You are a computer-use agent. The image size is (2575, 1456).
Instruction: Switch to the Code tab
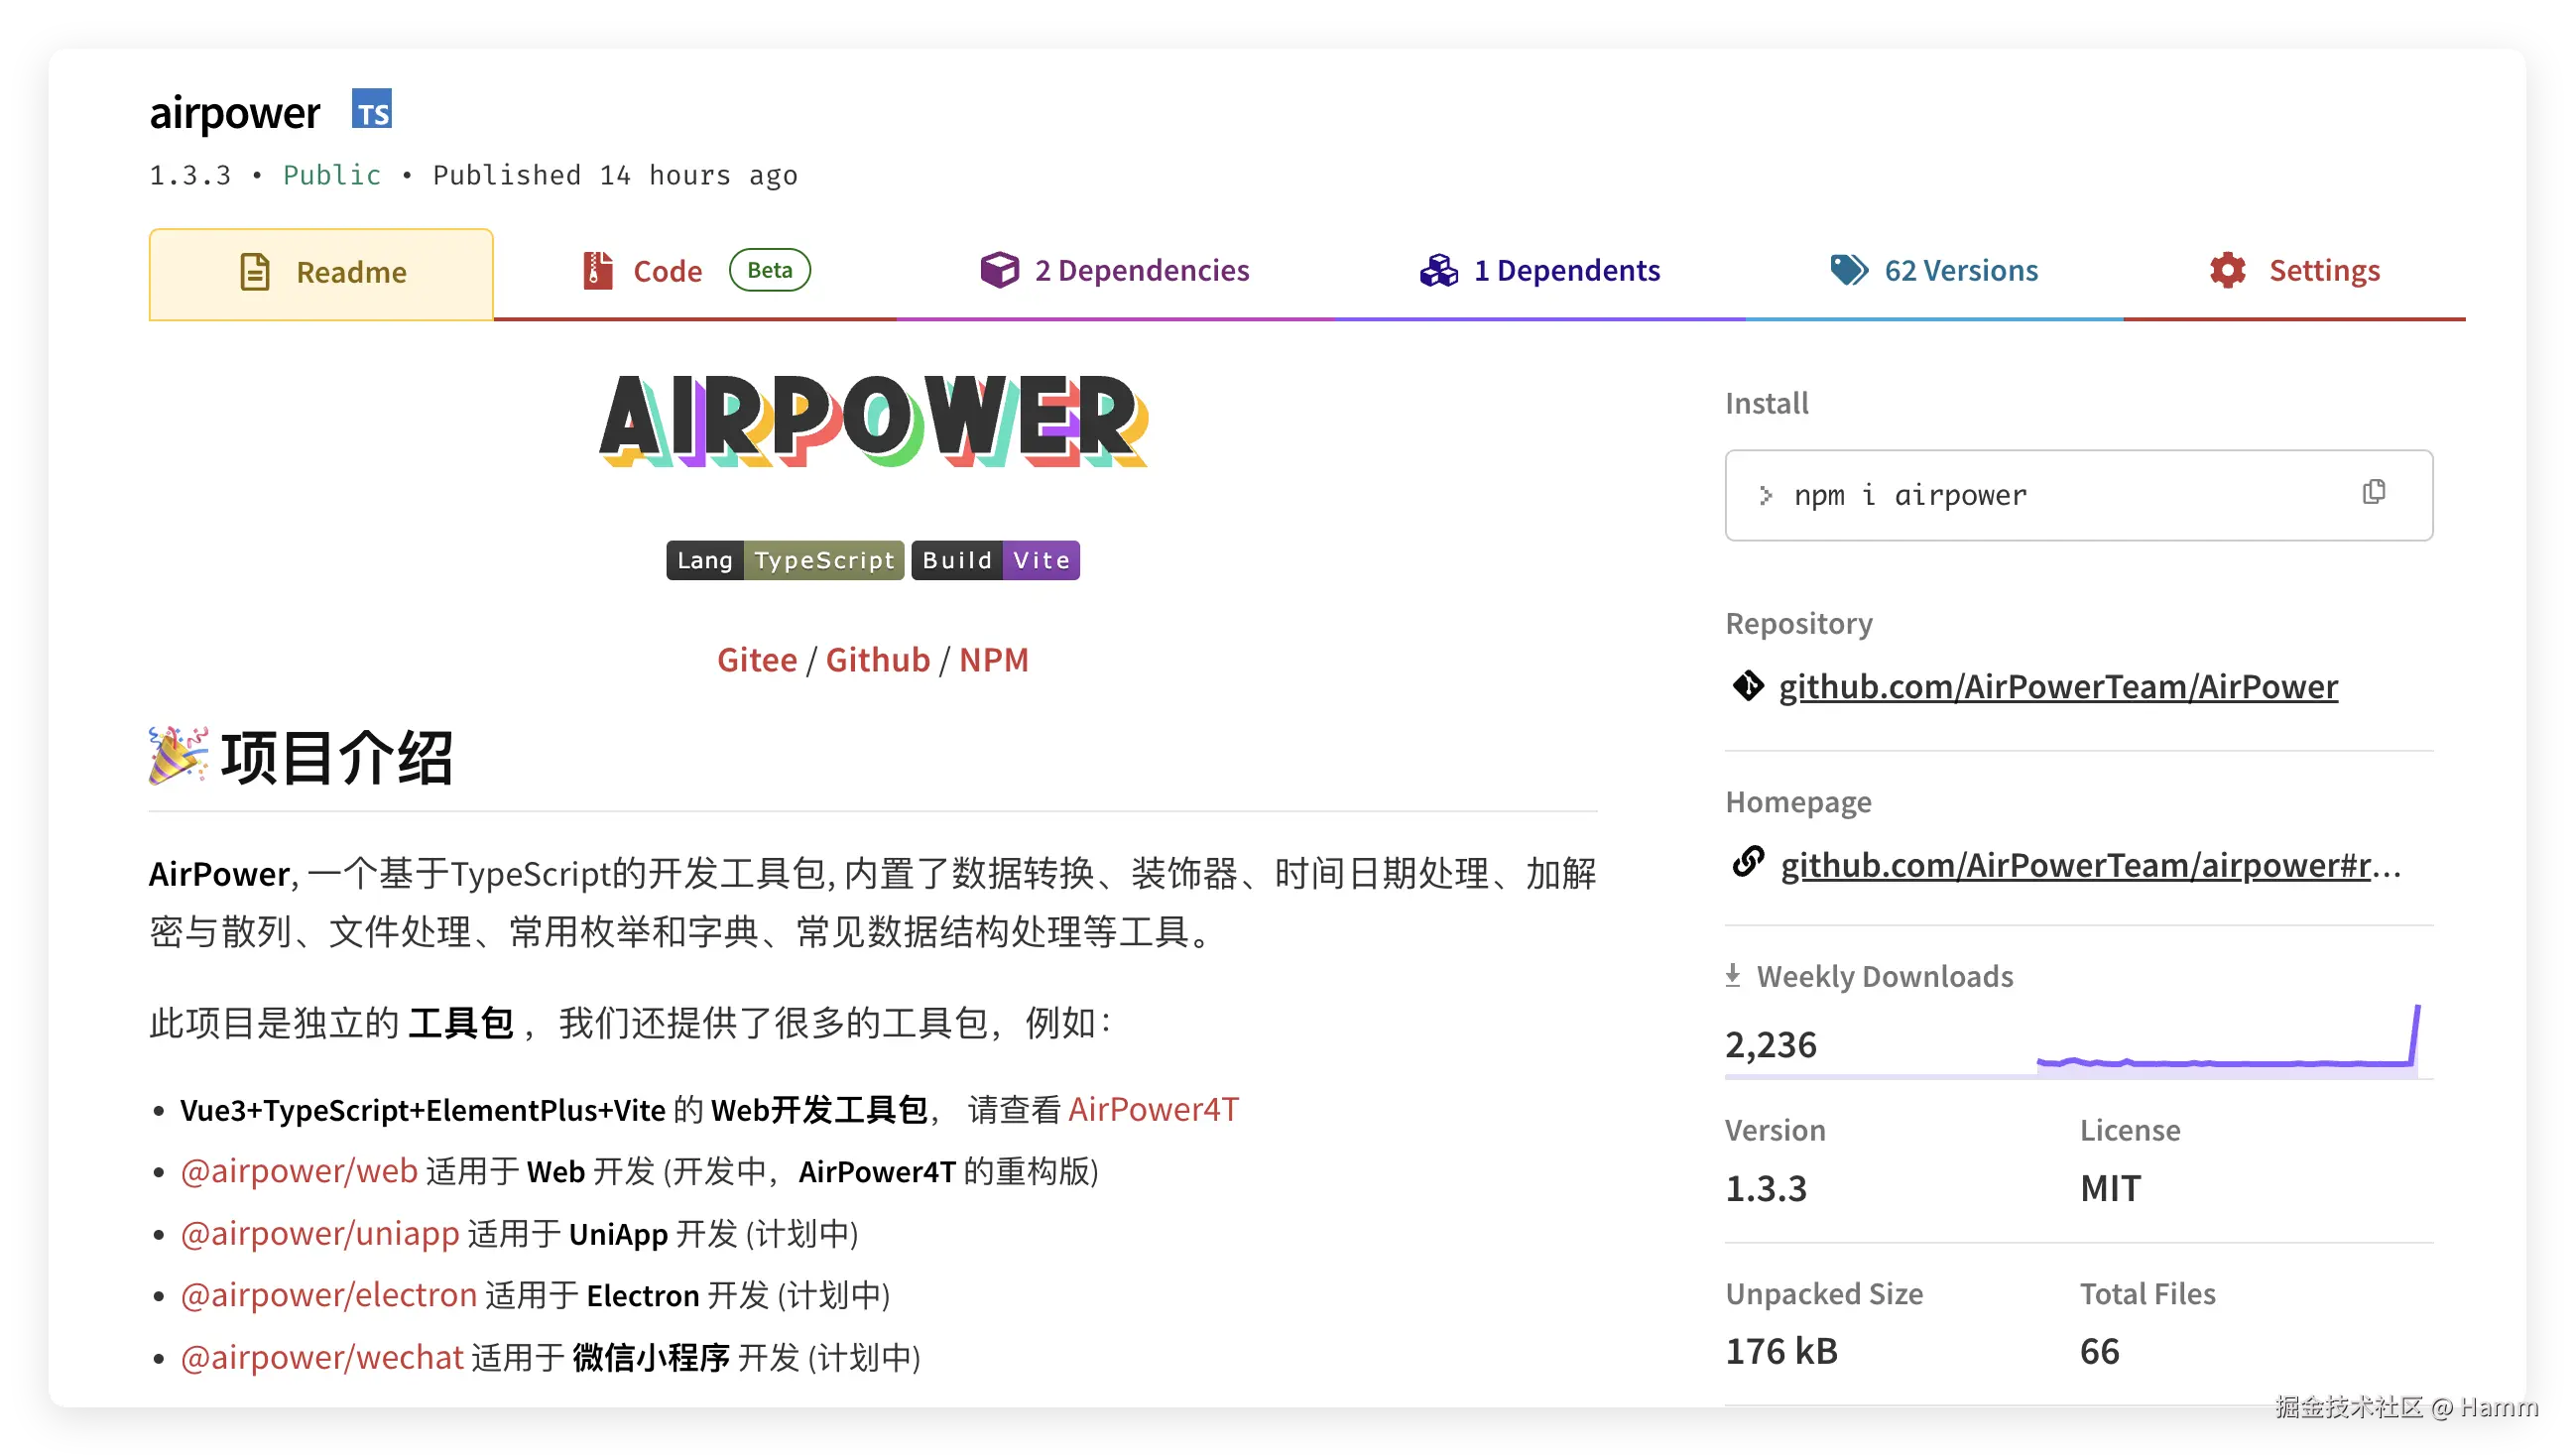[666, 270]
